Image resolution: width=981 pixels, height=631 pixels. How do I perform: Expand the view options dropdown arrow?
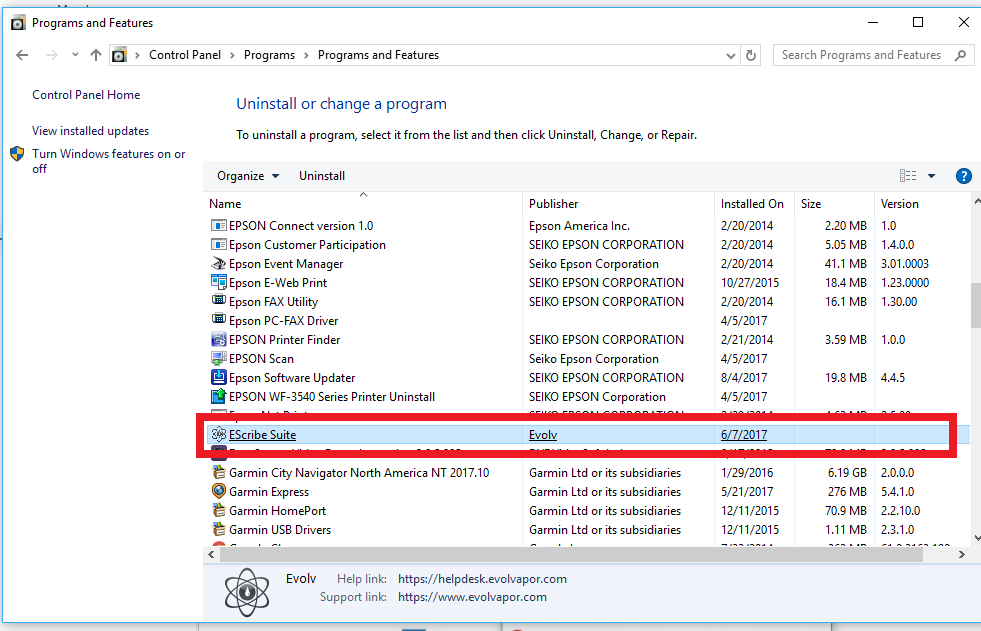pos(931,176)
